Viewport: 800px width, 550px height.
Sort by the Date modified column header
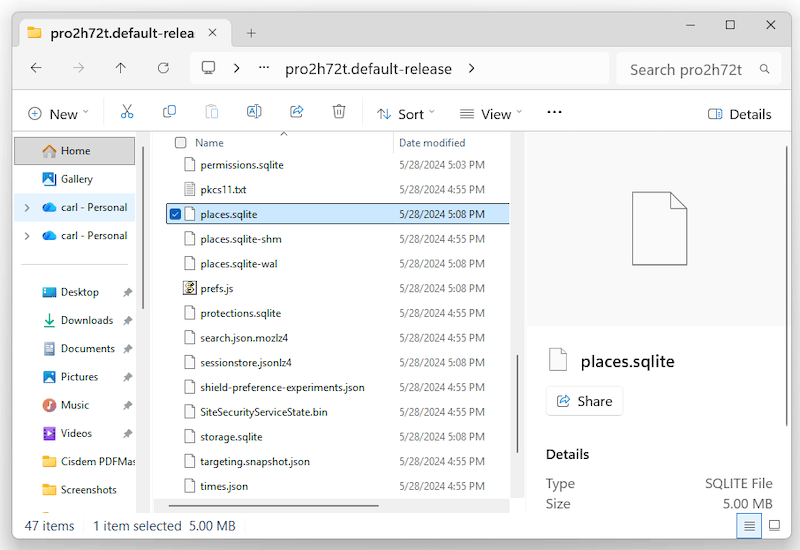pyautogui.click(x=432, y=143)
